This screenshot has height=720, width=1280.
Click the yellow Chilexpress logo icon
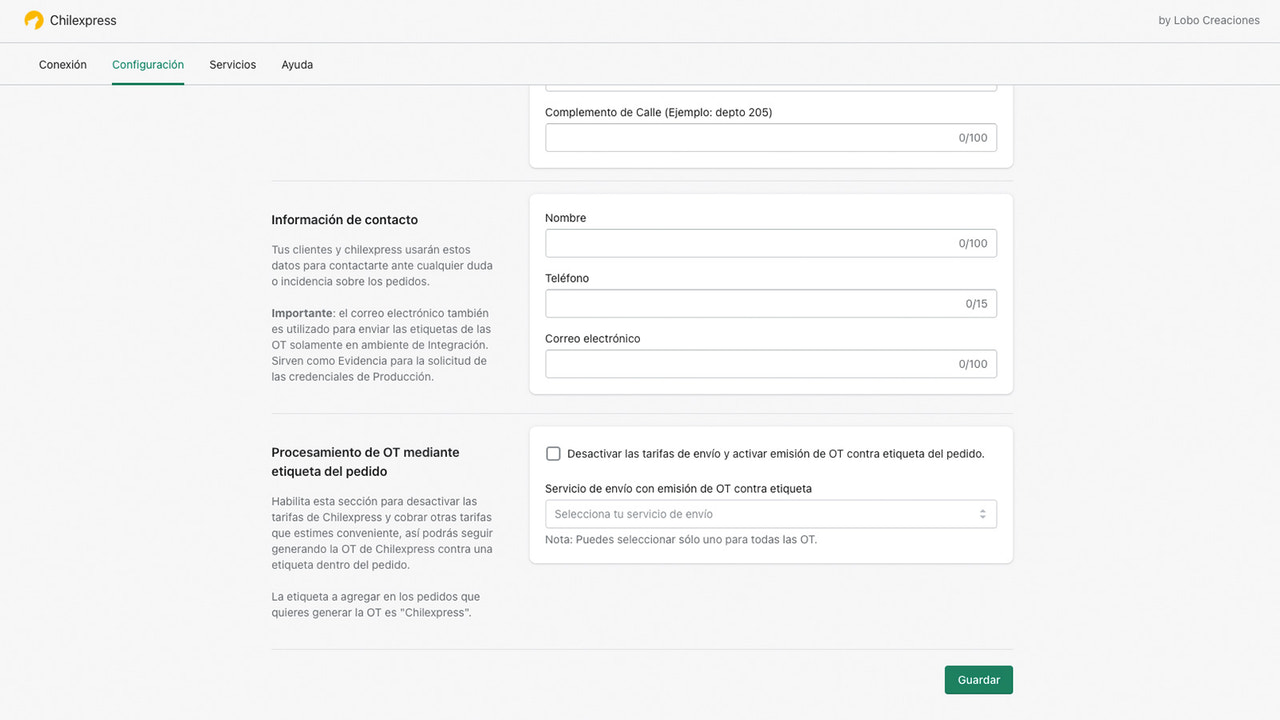[33, 19]
